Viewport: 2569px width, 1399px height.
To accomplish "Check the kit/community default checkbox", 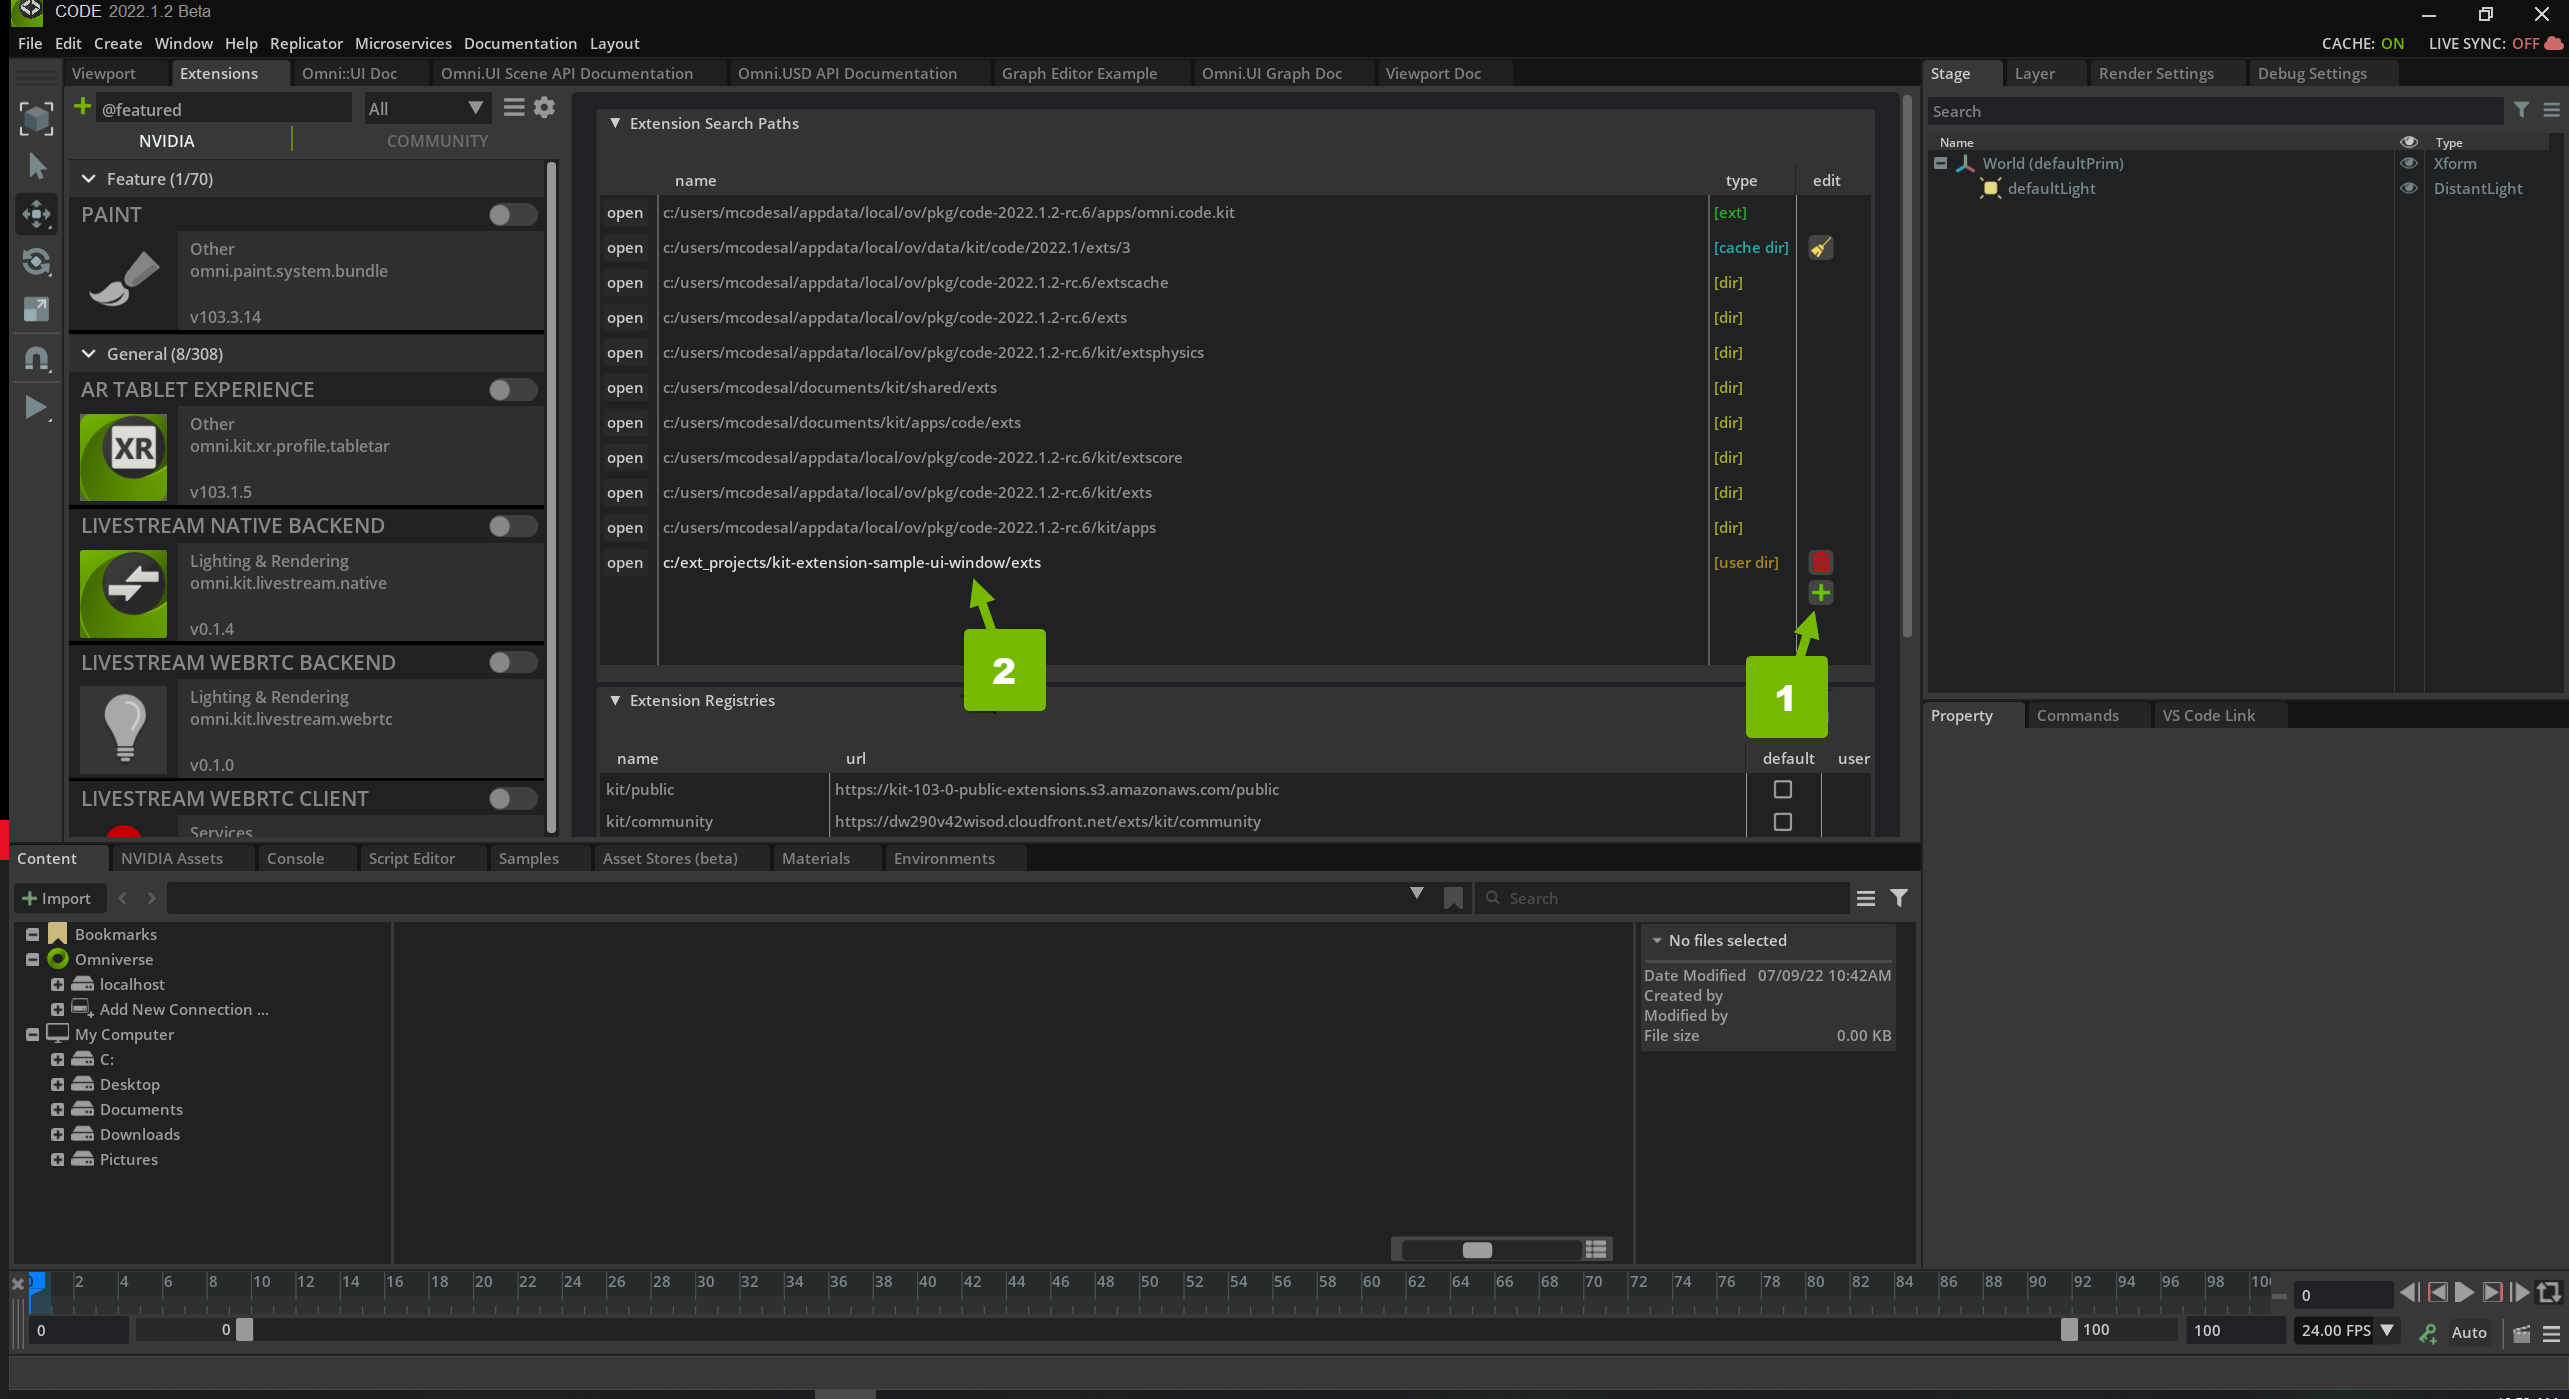I will pyautogui.click(x=1782, y=822).
